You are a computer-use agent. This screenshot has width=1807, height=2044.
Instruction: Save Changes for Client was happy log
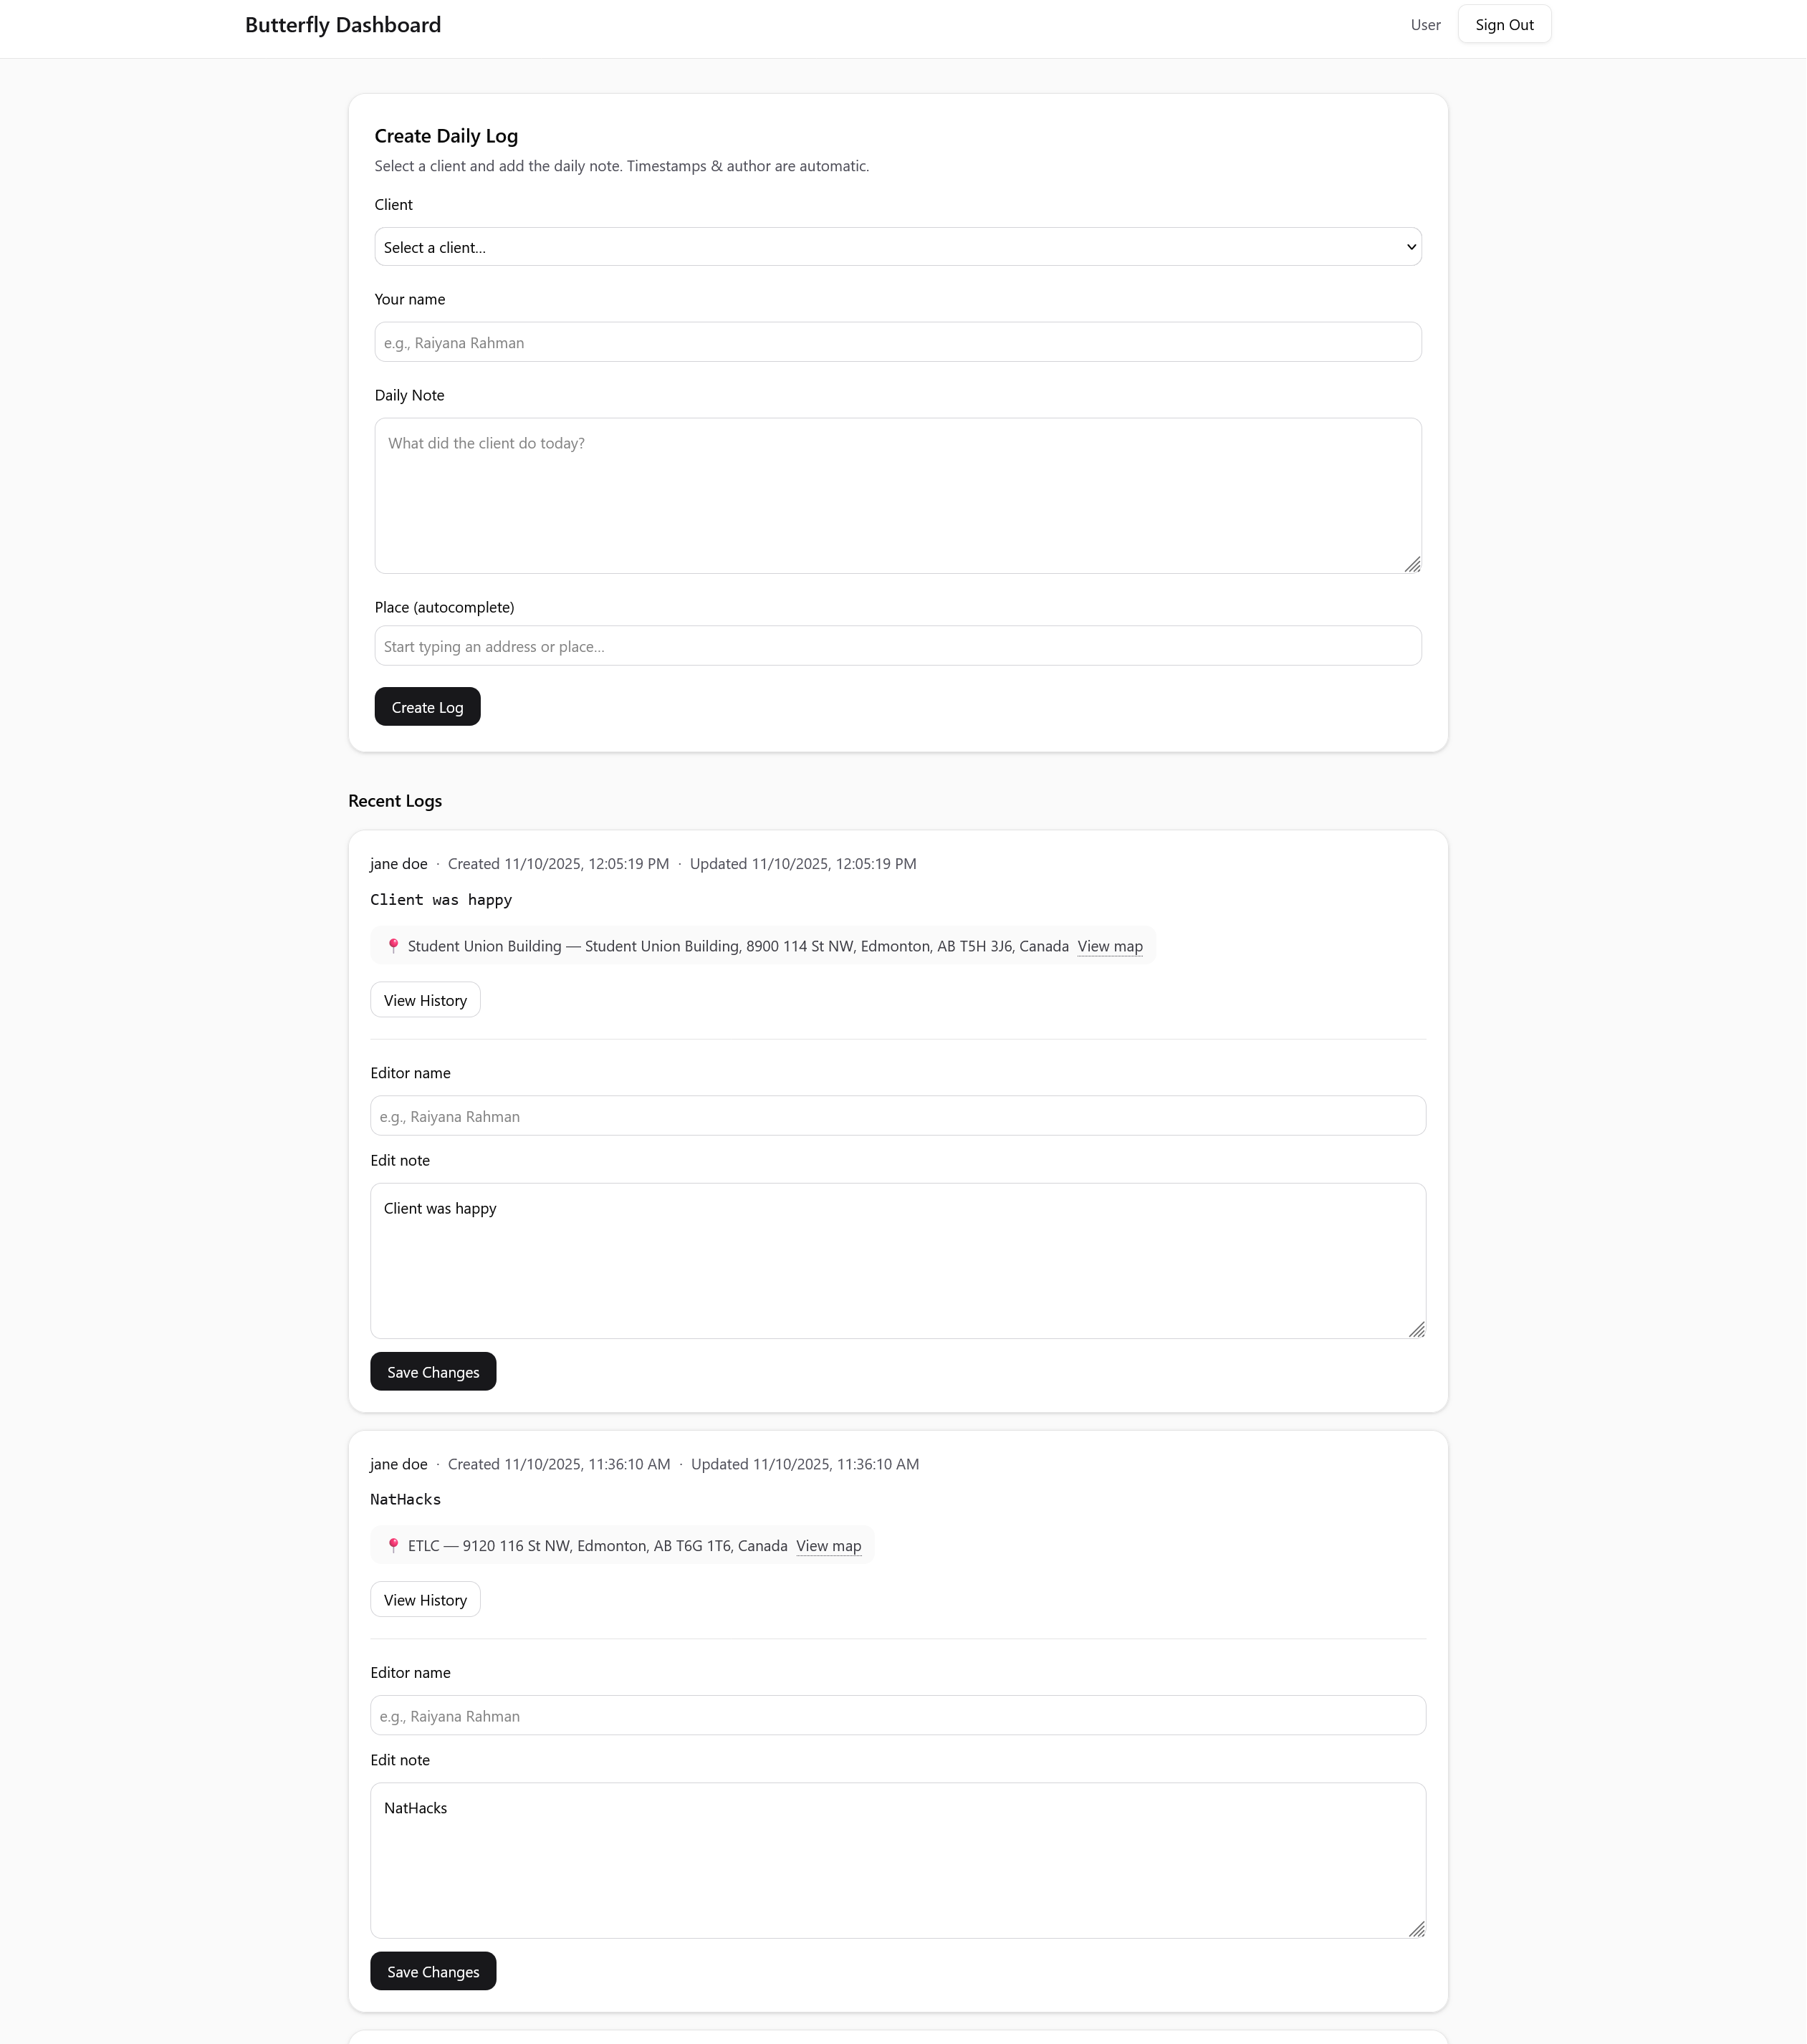click(433, 1372)
